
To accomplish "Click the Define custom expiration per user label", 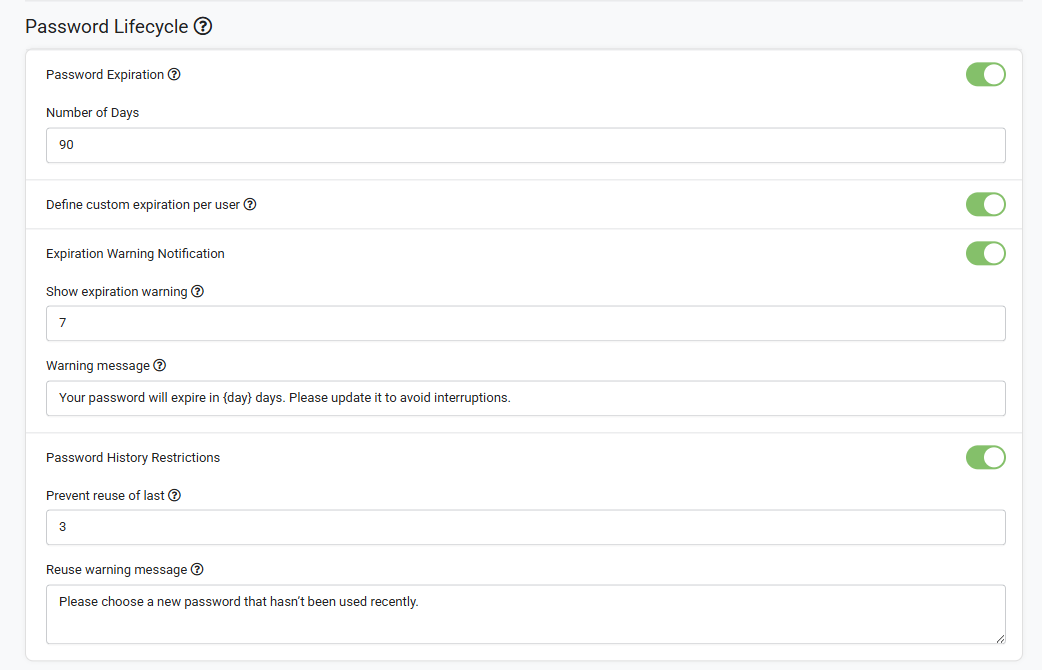I will click(143, 205).
